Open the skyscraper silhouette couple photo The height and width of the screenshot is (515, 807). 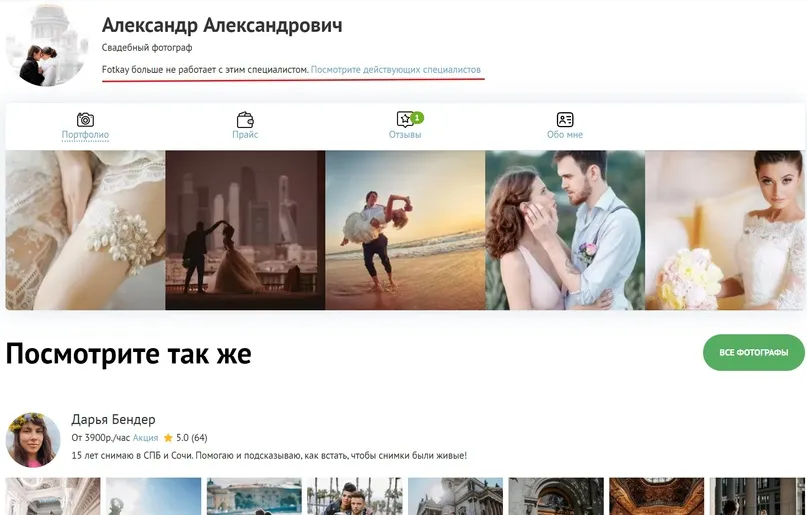(x=245, y=230)
